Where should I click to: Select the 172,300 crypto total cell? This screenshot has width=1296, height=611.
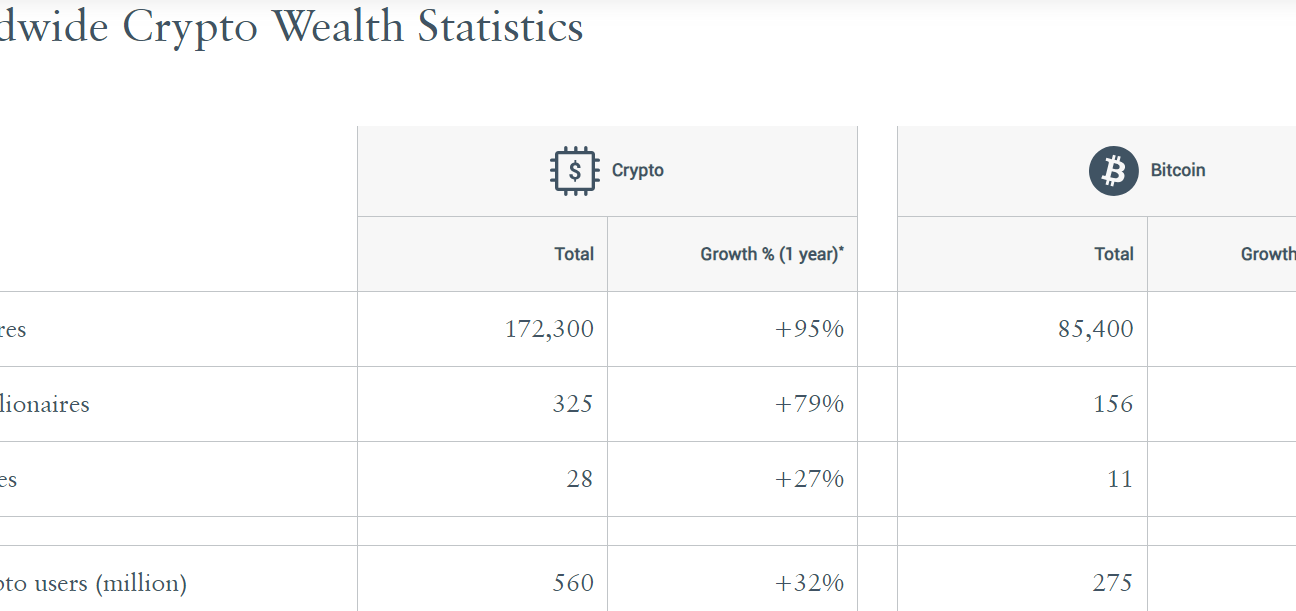(x=549, y=329)
